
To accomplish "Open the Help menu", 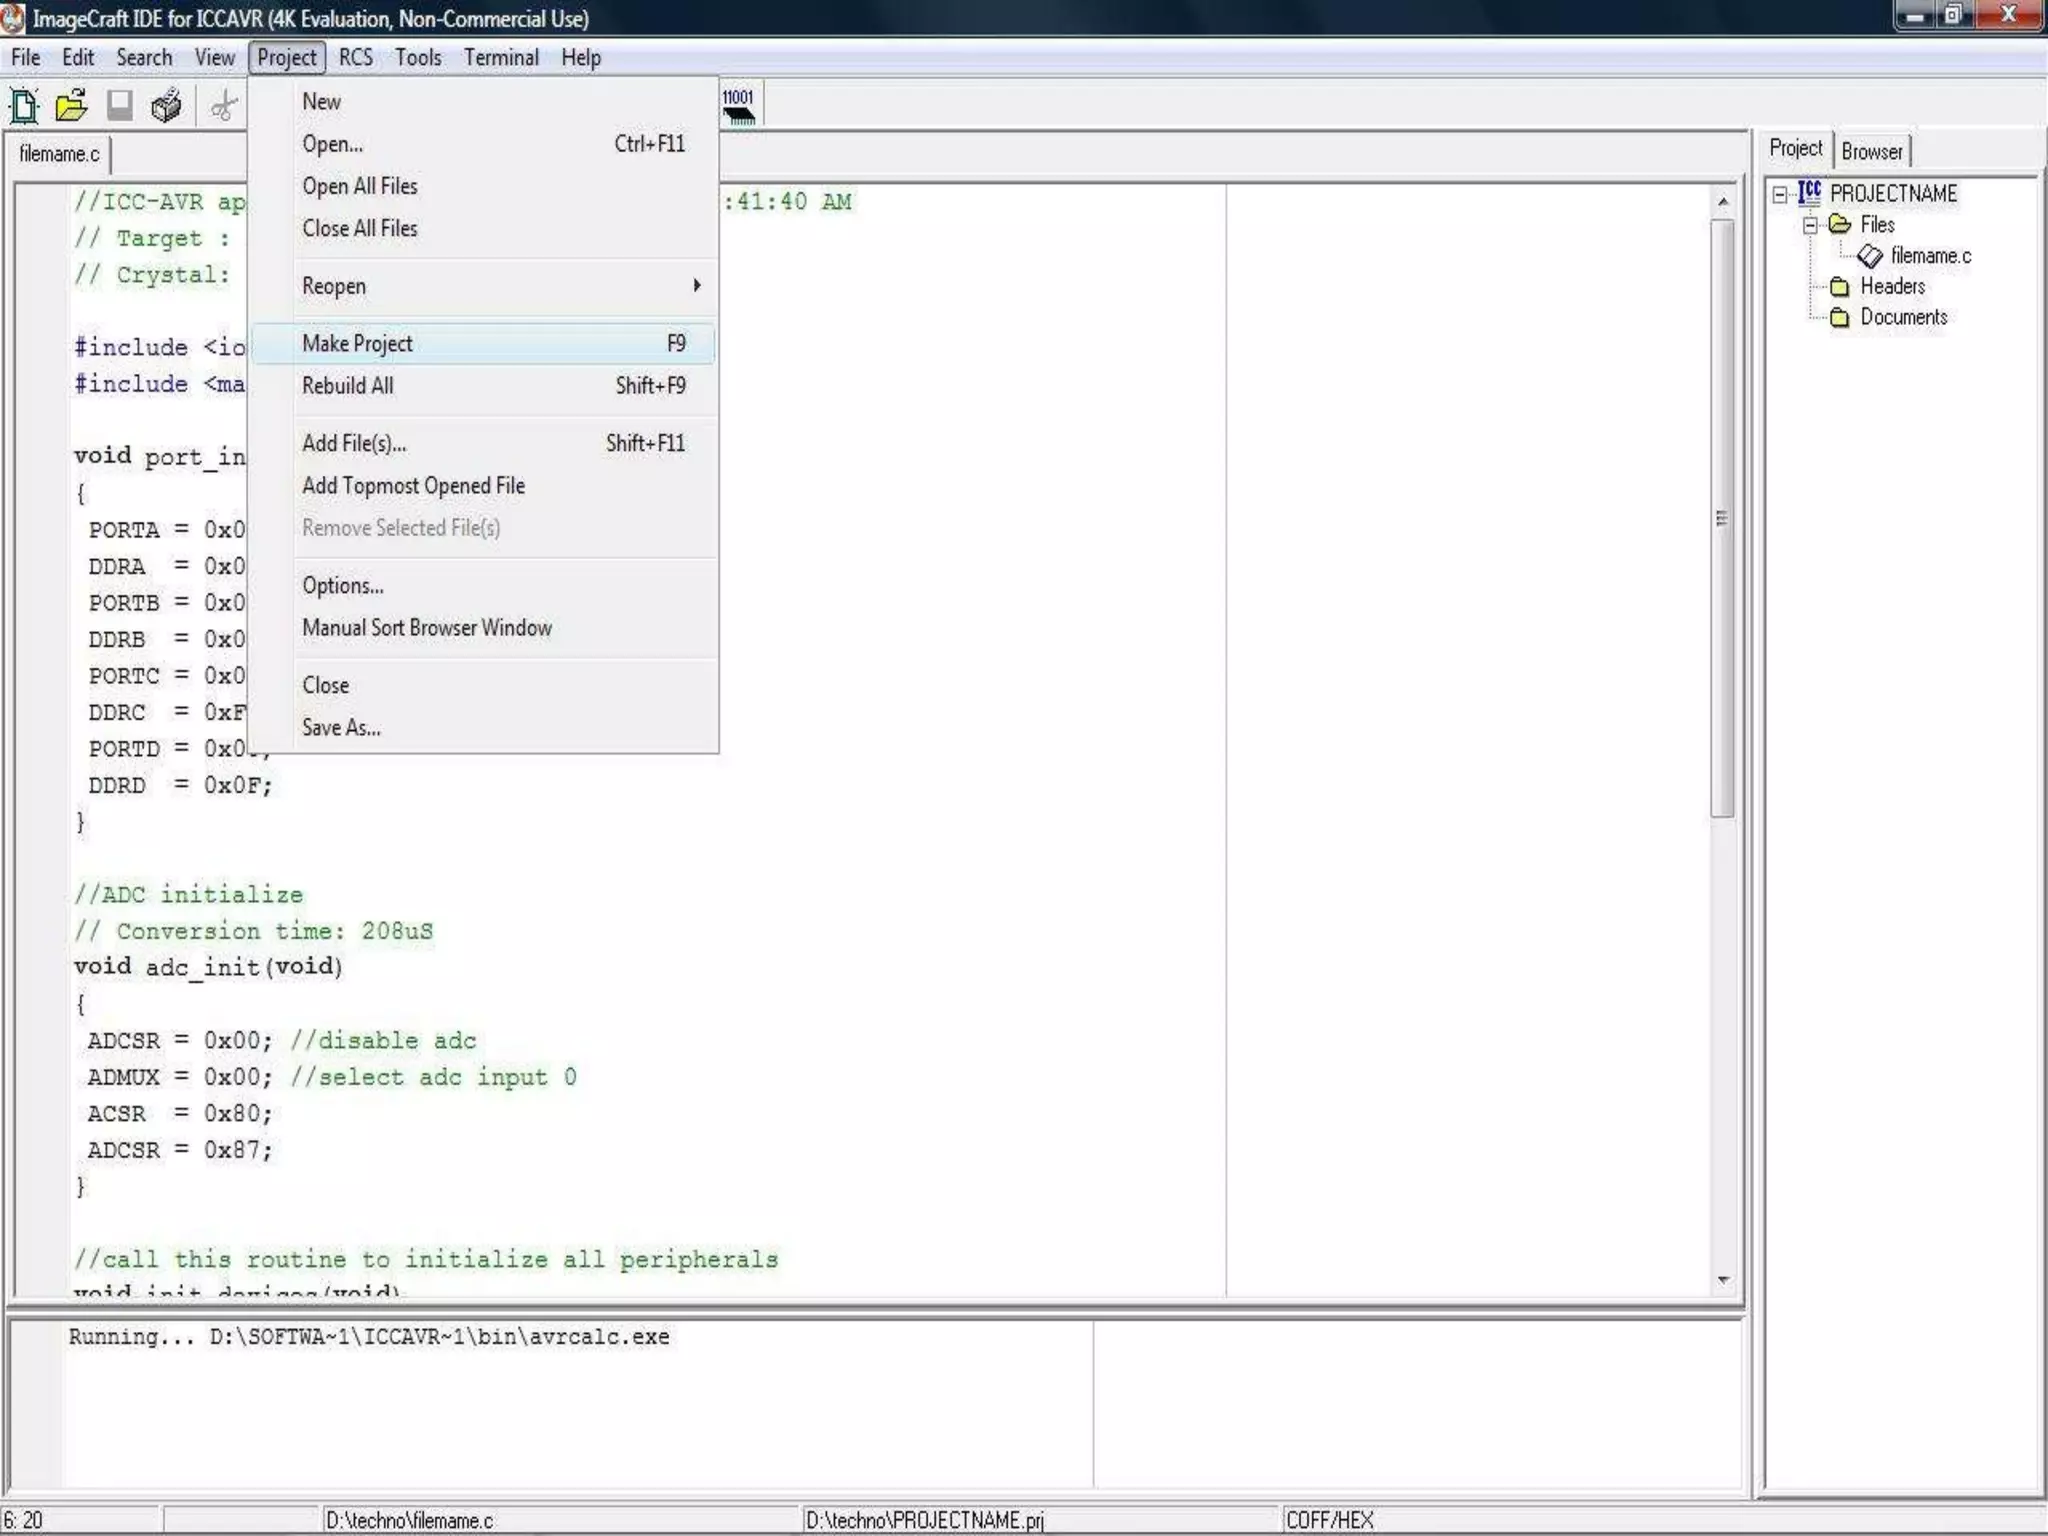I will coord(581,57).
